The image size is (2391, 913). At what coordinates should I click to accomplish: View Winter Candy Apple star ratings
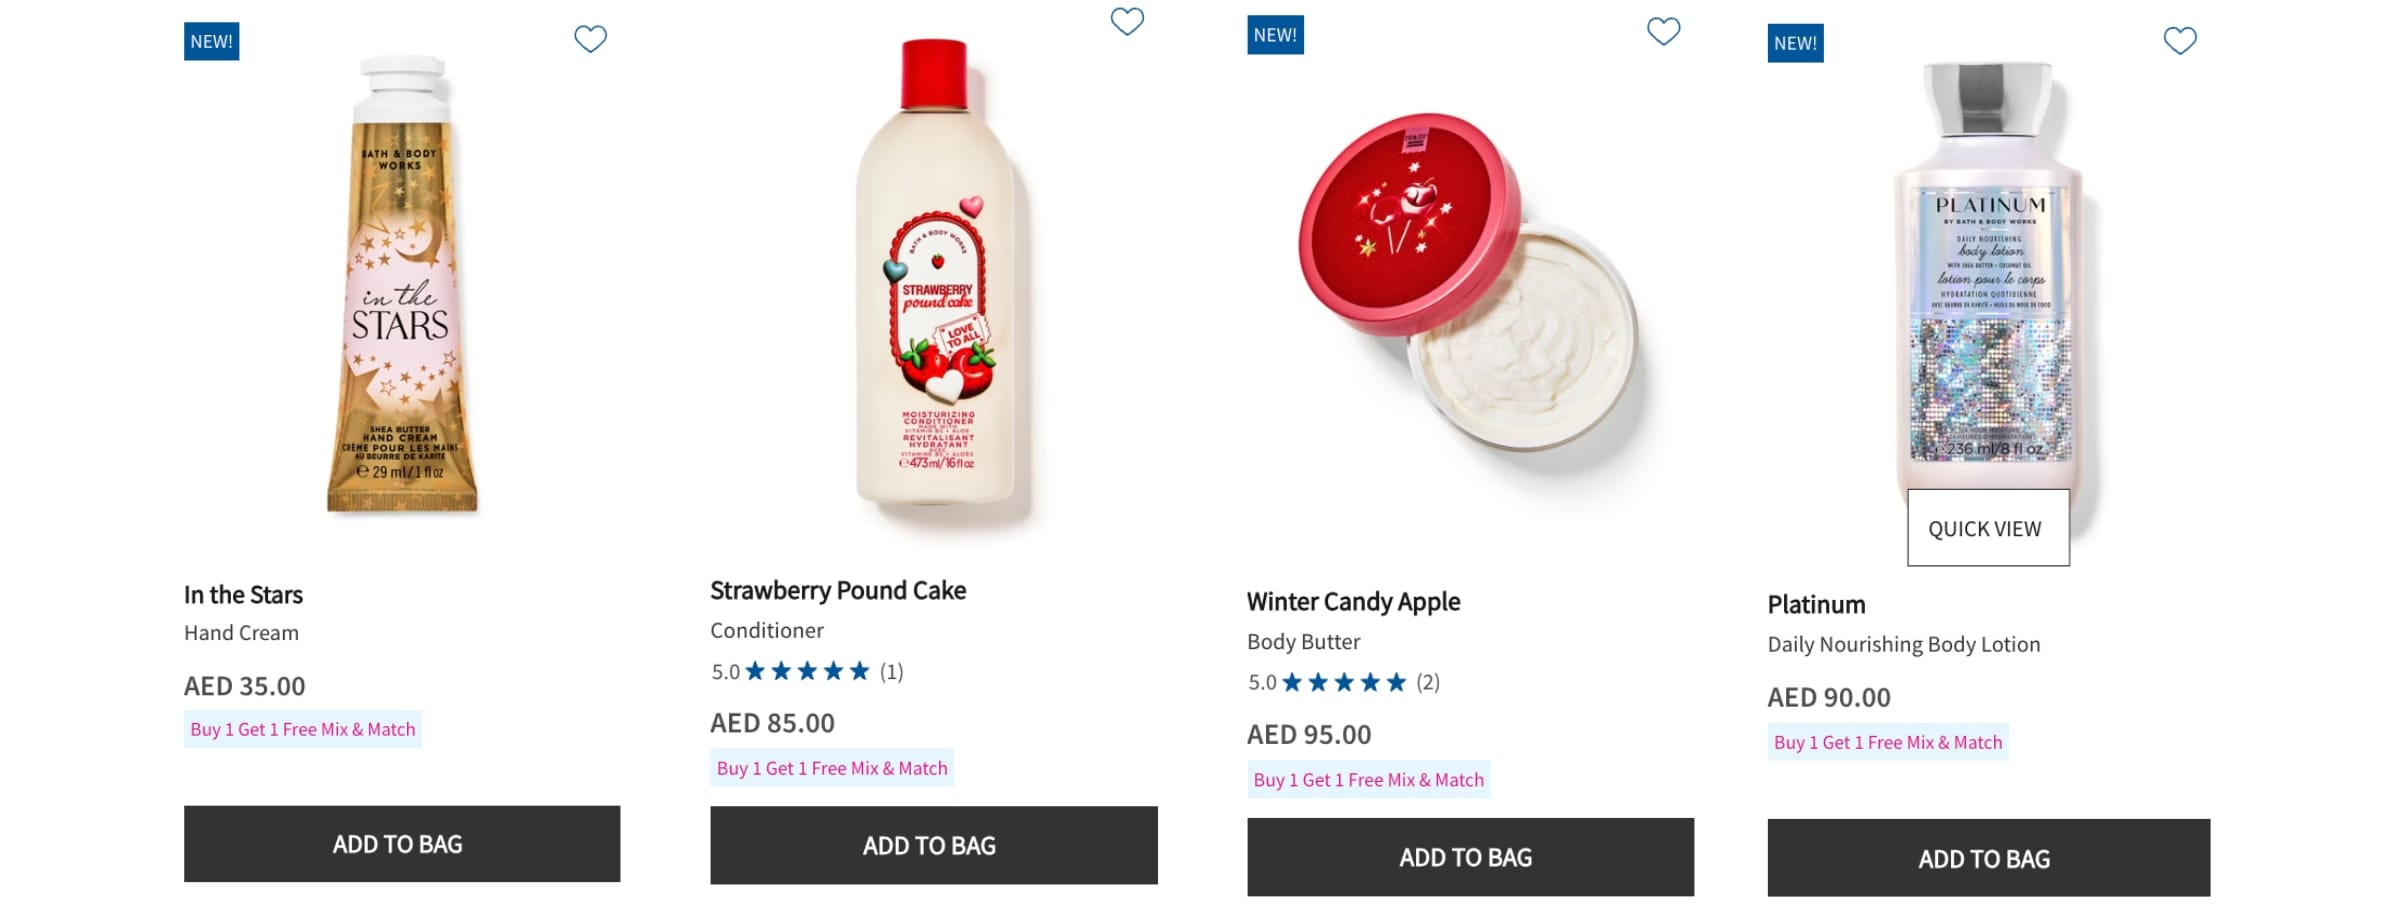coord(1343,682)
